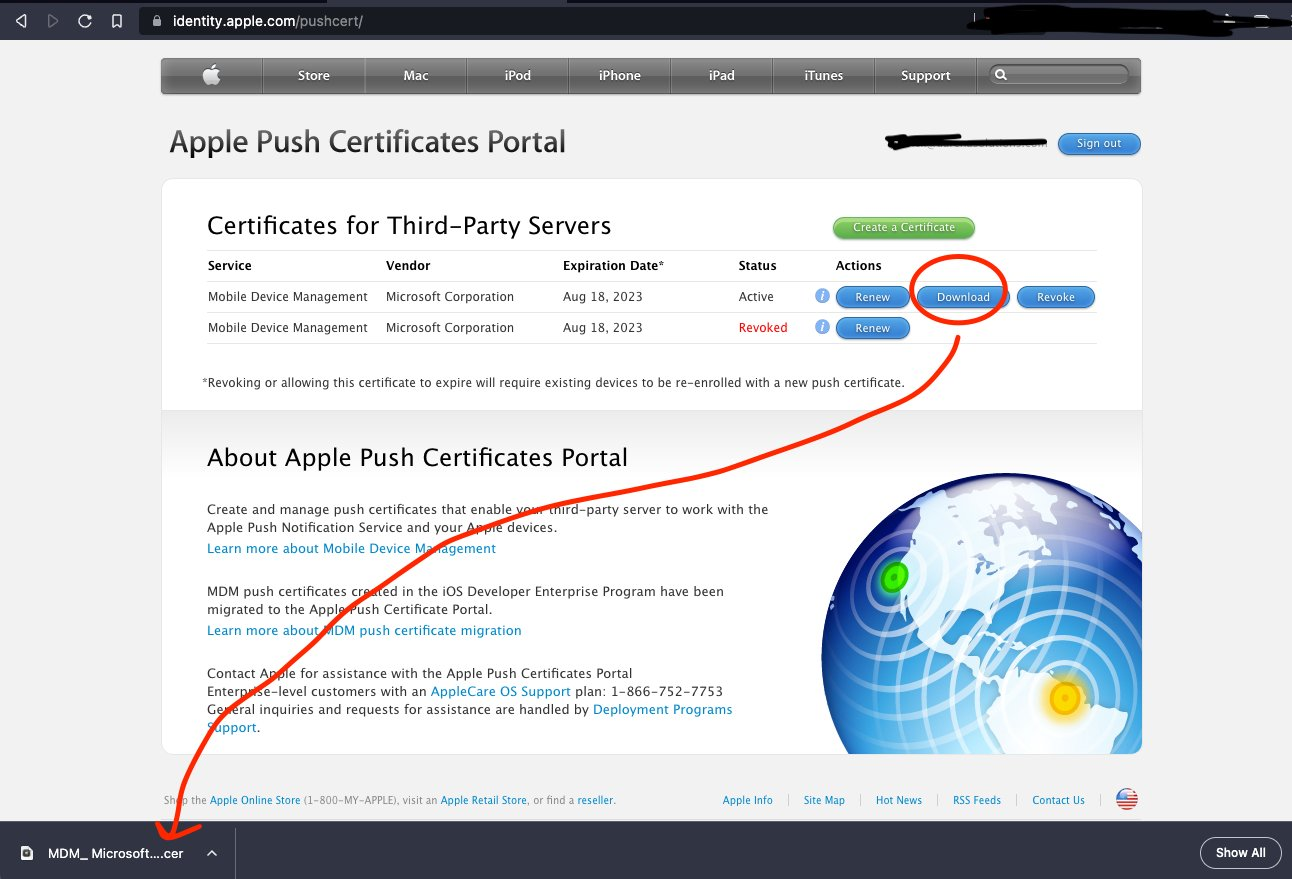Screen dimensions: 1292x879
Task: Bookmark this page with bookmark icon
Action: [x=118, y=20]
